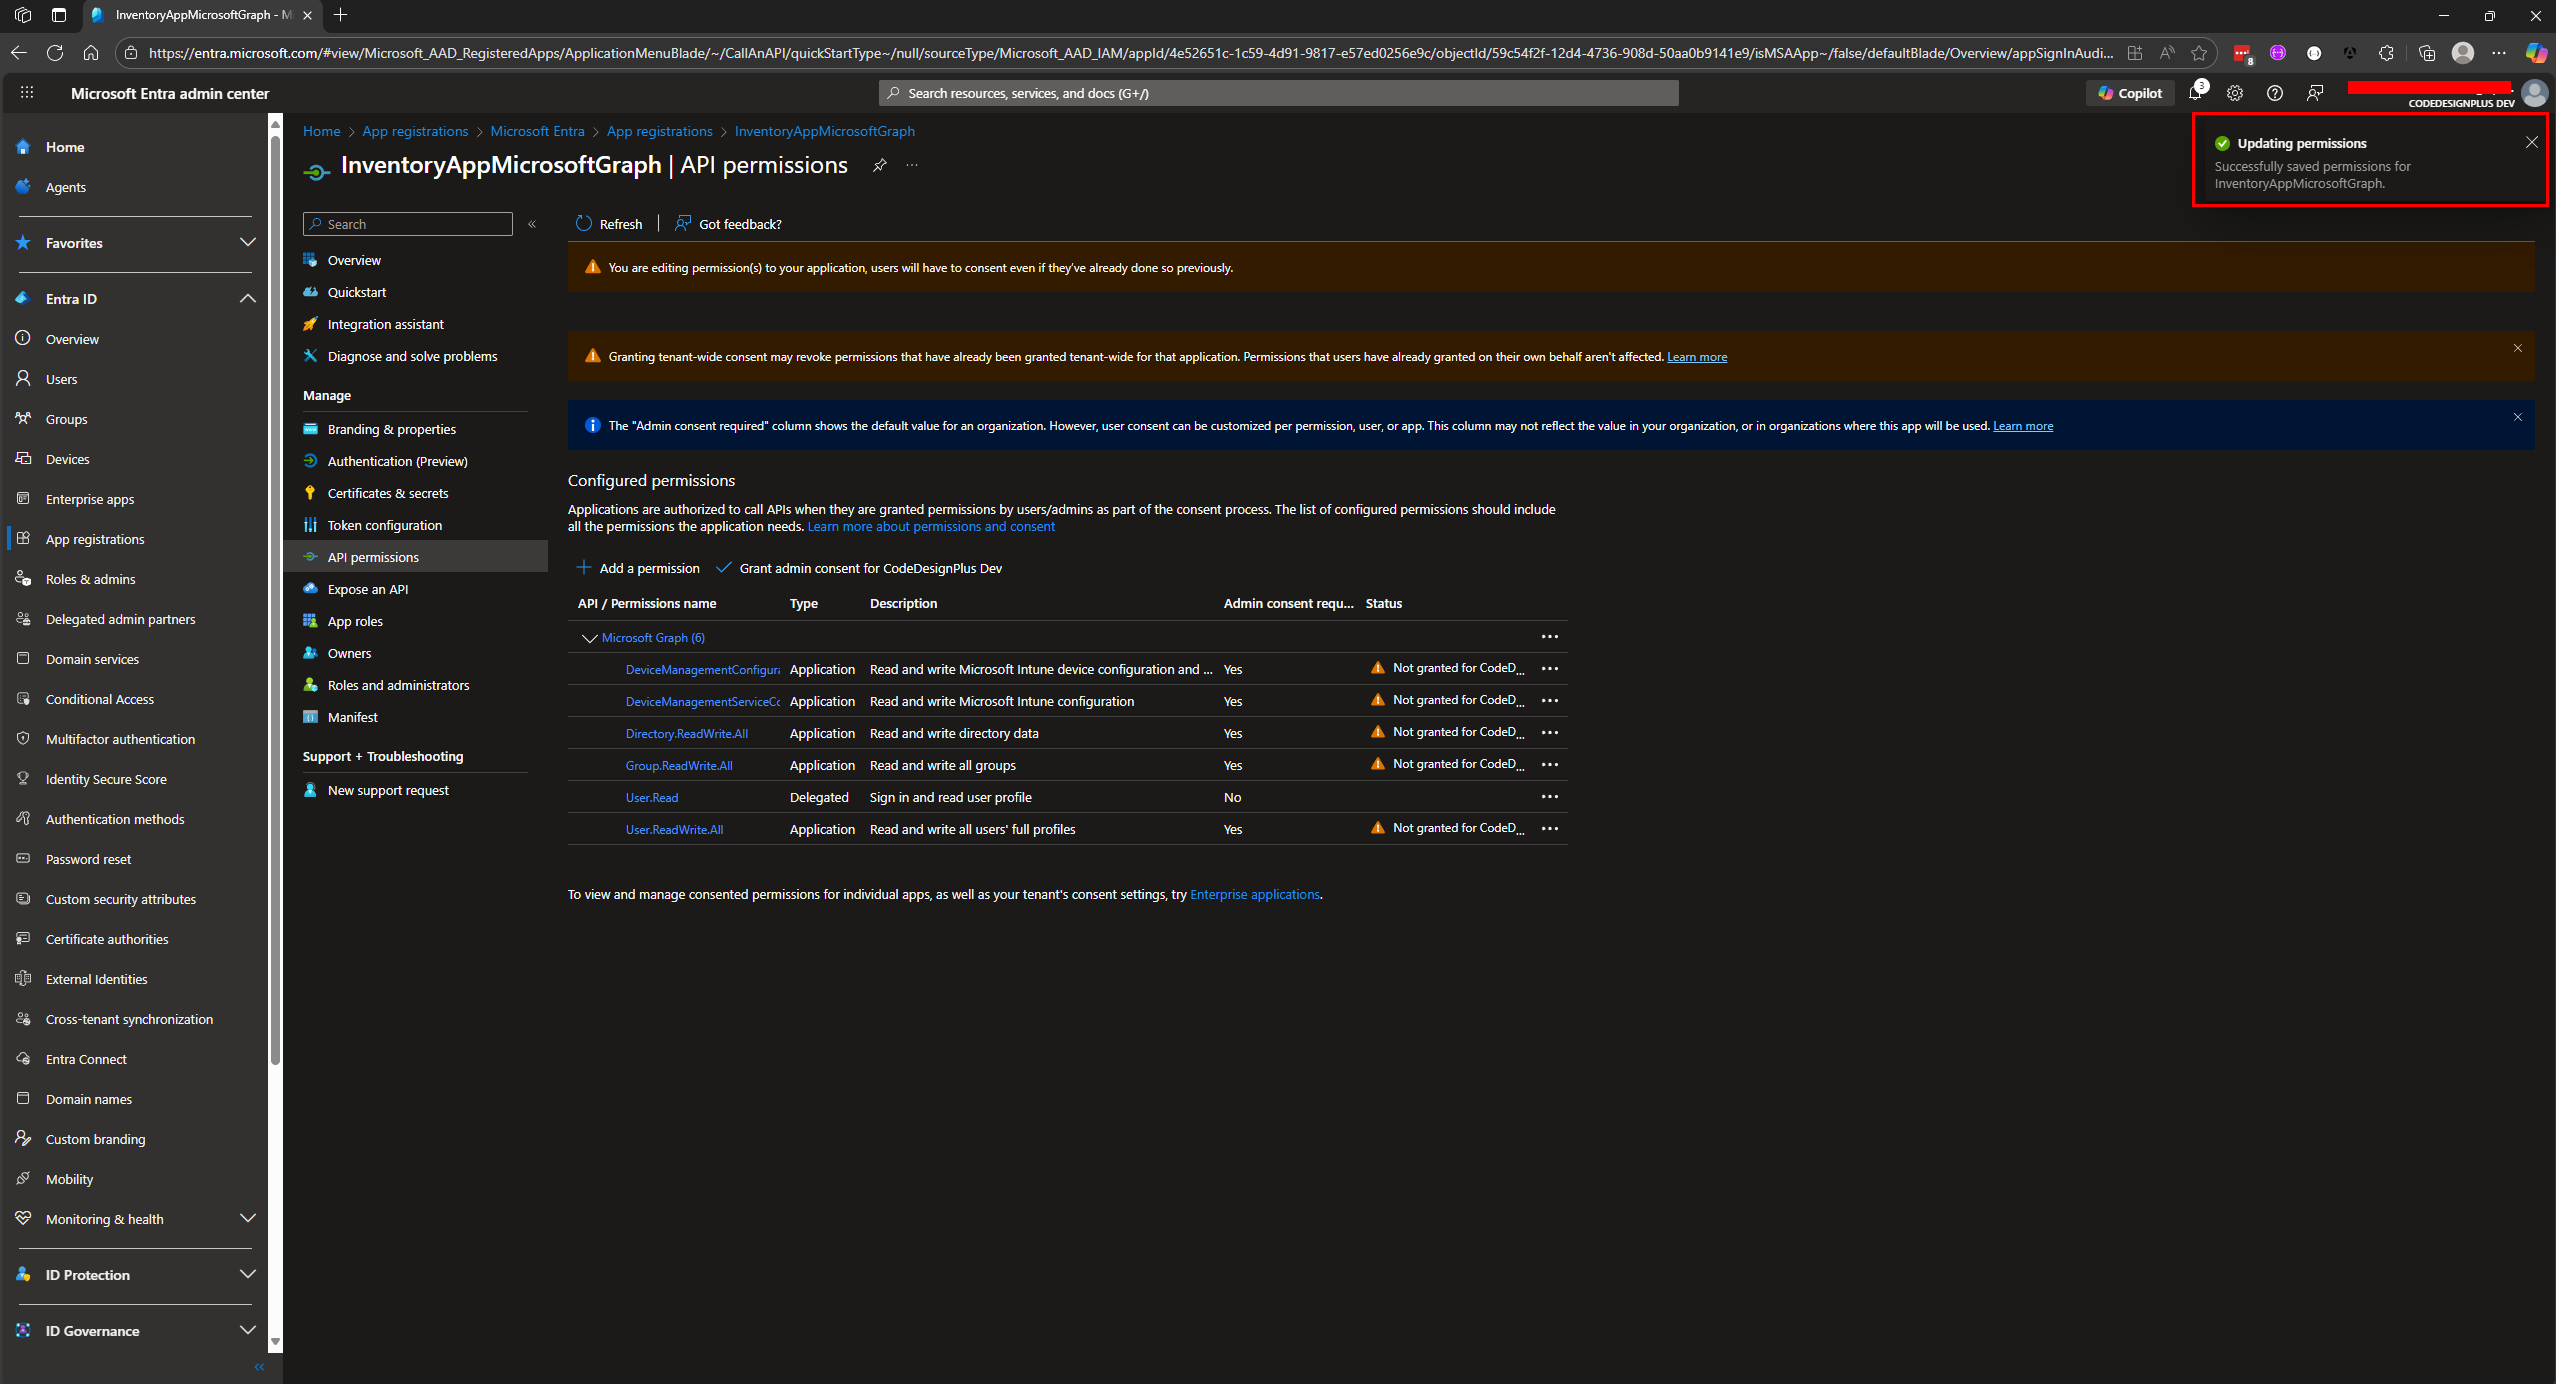Expand the Favorites section
The image size is (2556, 1384).
click(248, 243)
